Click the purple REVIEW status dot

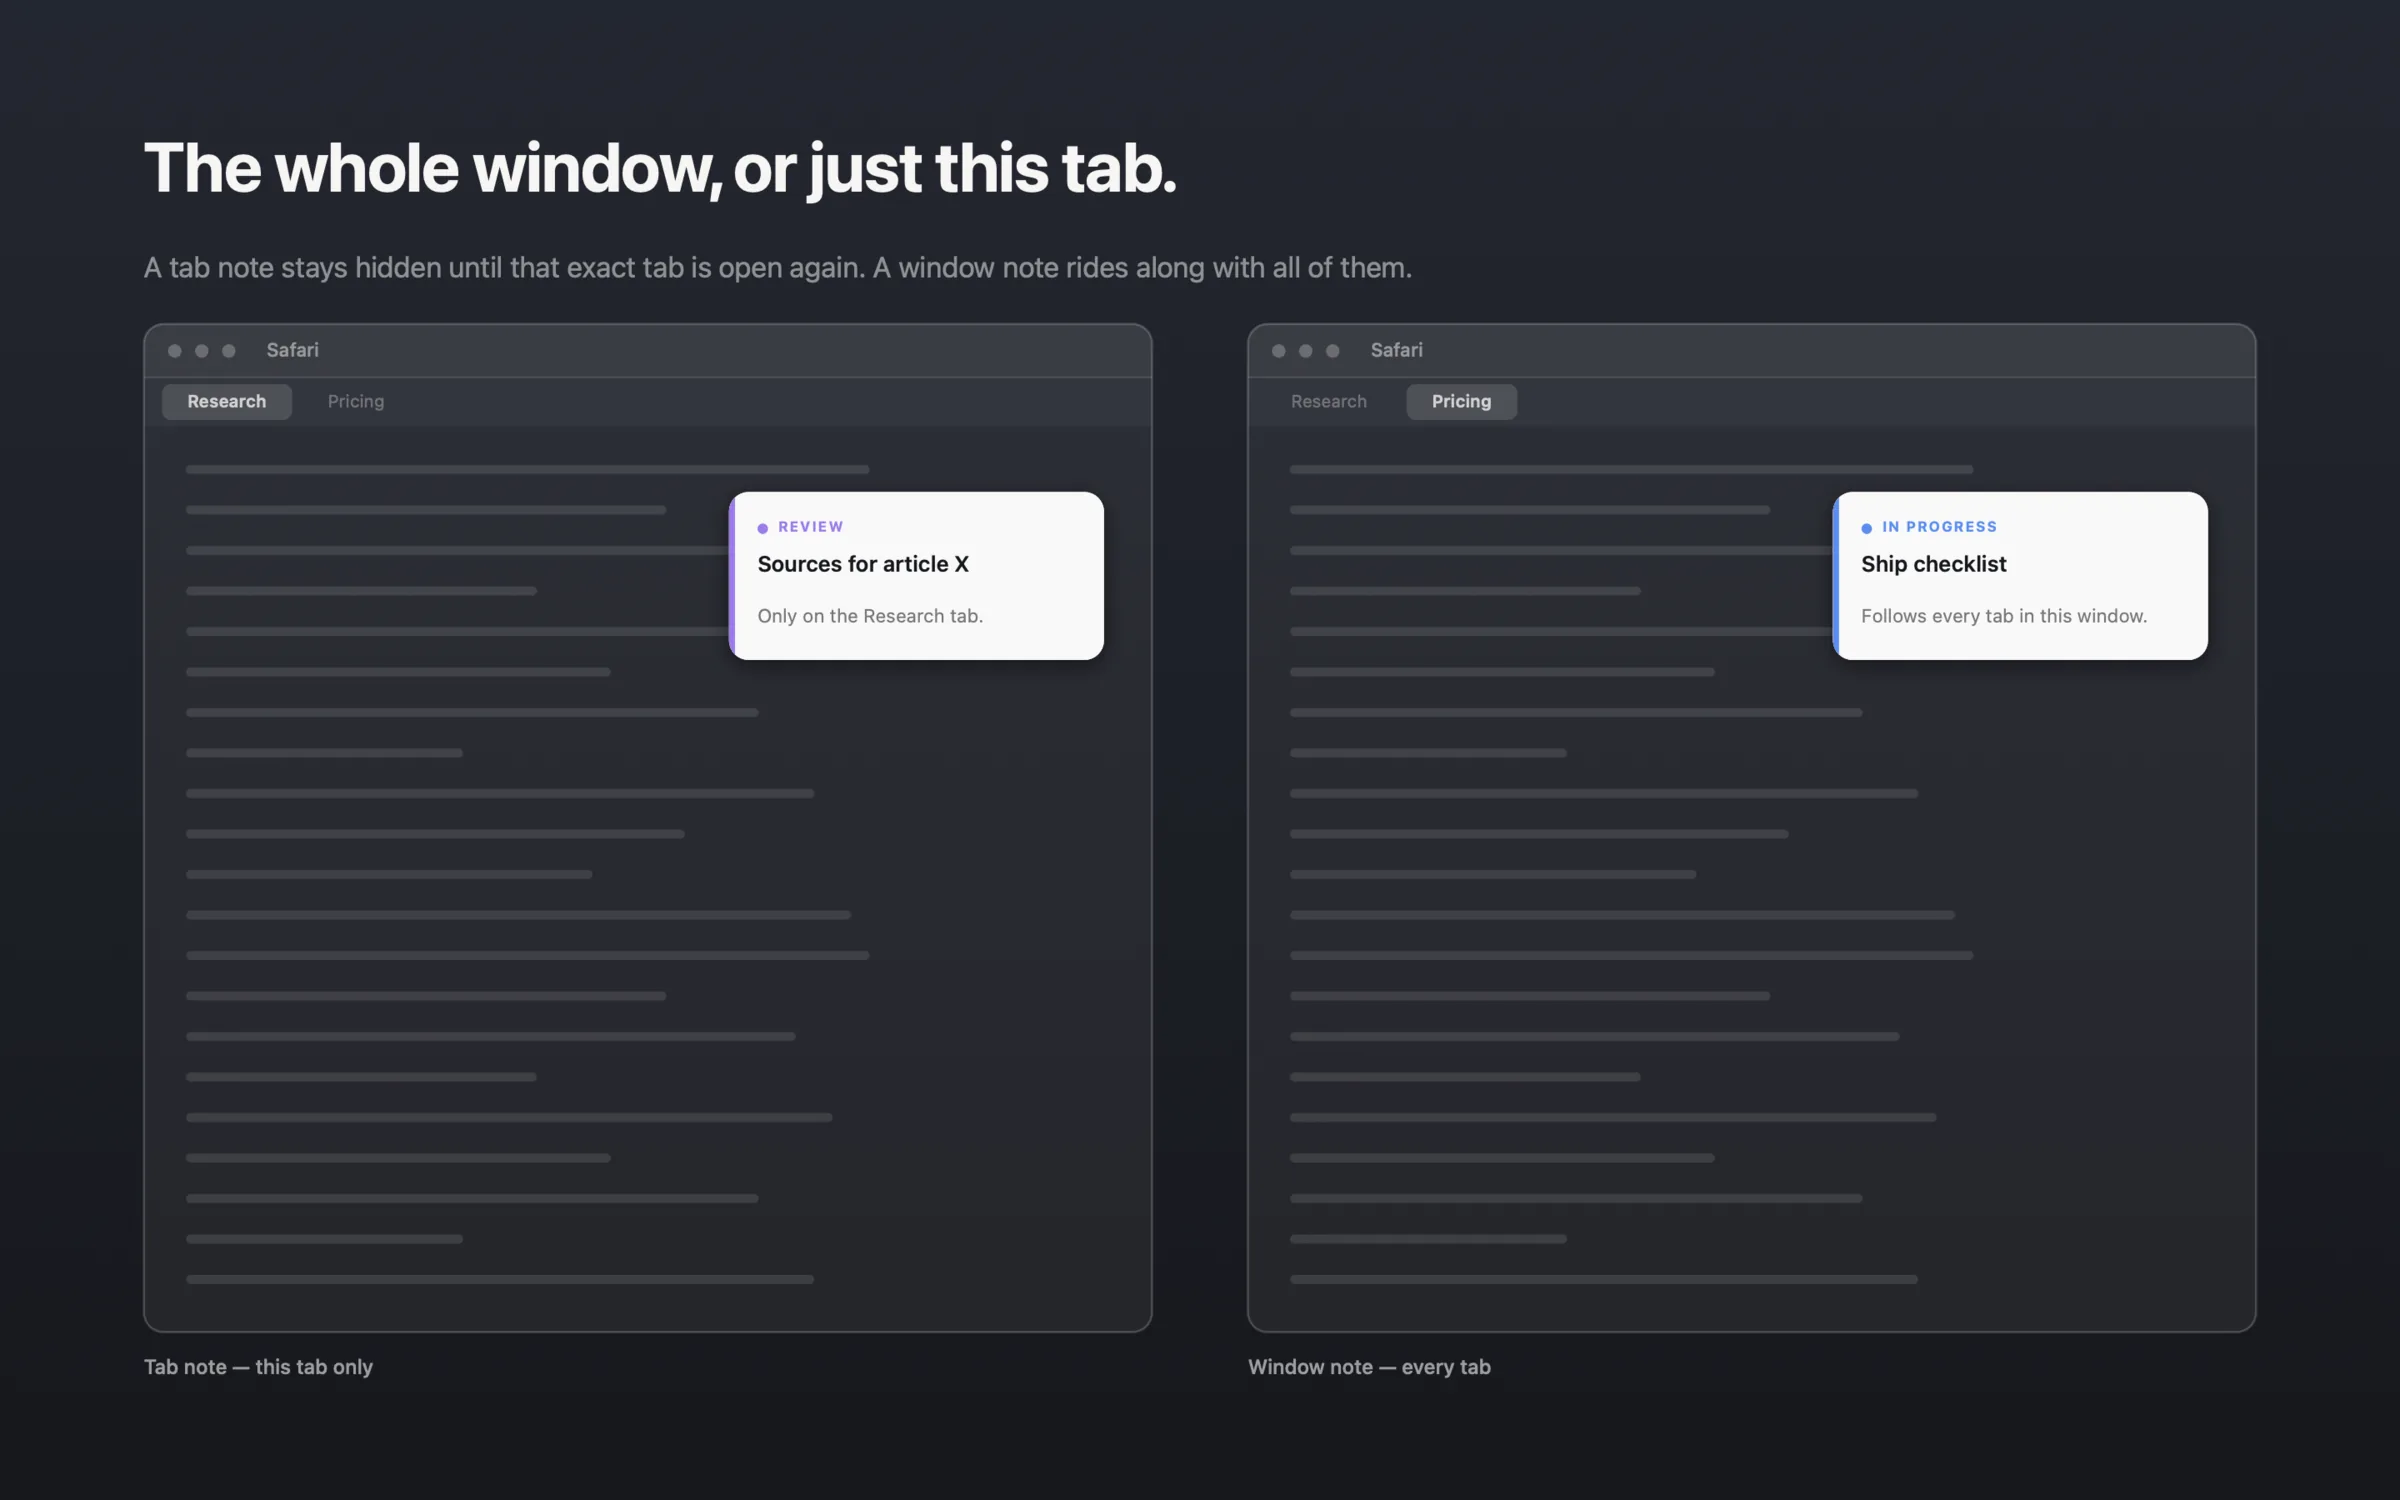point(763,528)
